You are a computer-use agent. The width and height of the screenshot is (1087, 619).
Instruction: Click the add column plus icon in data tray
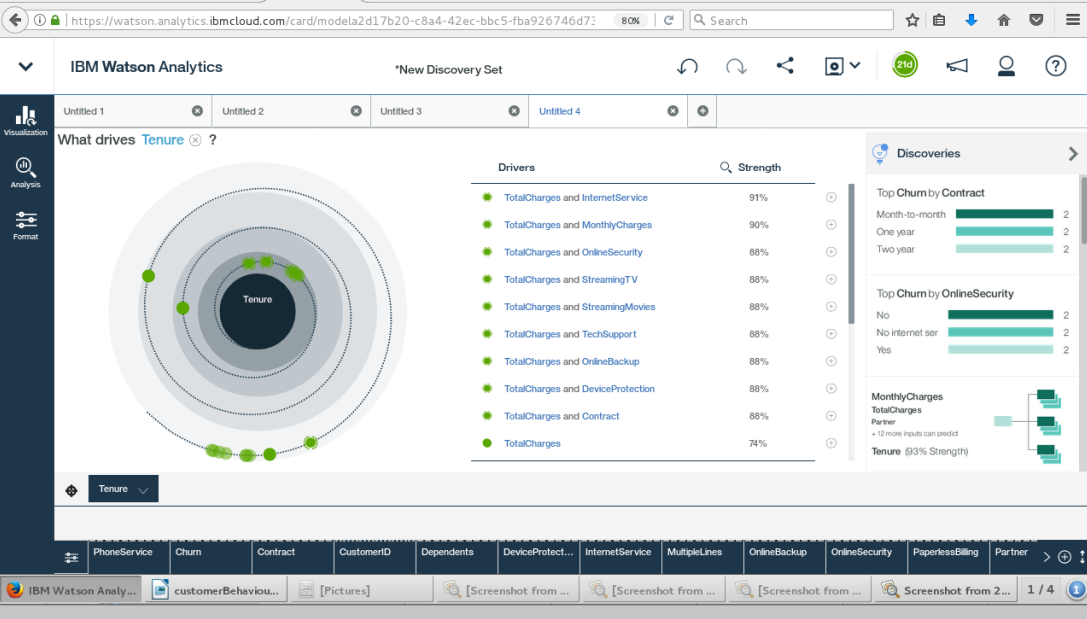[1065, 557]
